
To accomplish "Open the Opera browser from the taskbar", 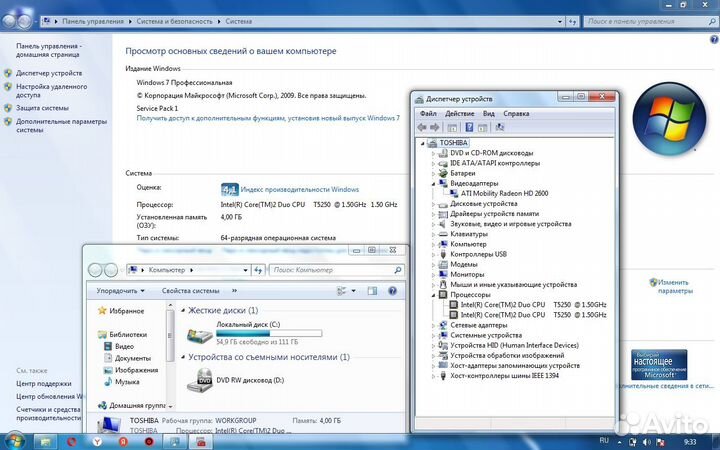I will [72, 442].
